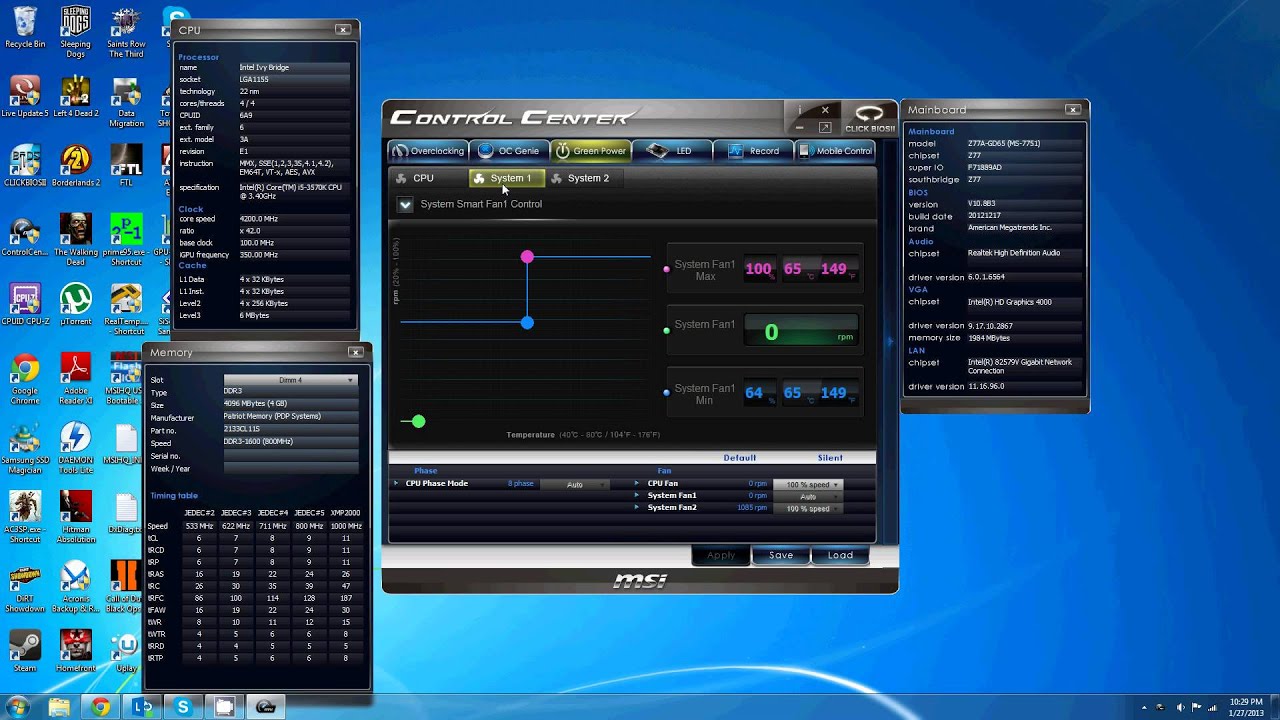Expand the CPU Fan row arrow

tap(637, 484)
